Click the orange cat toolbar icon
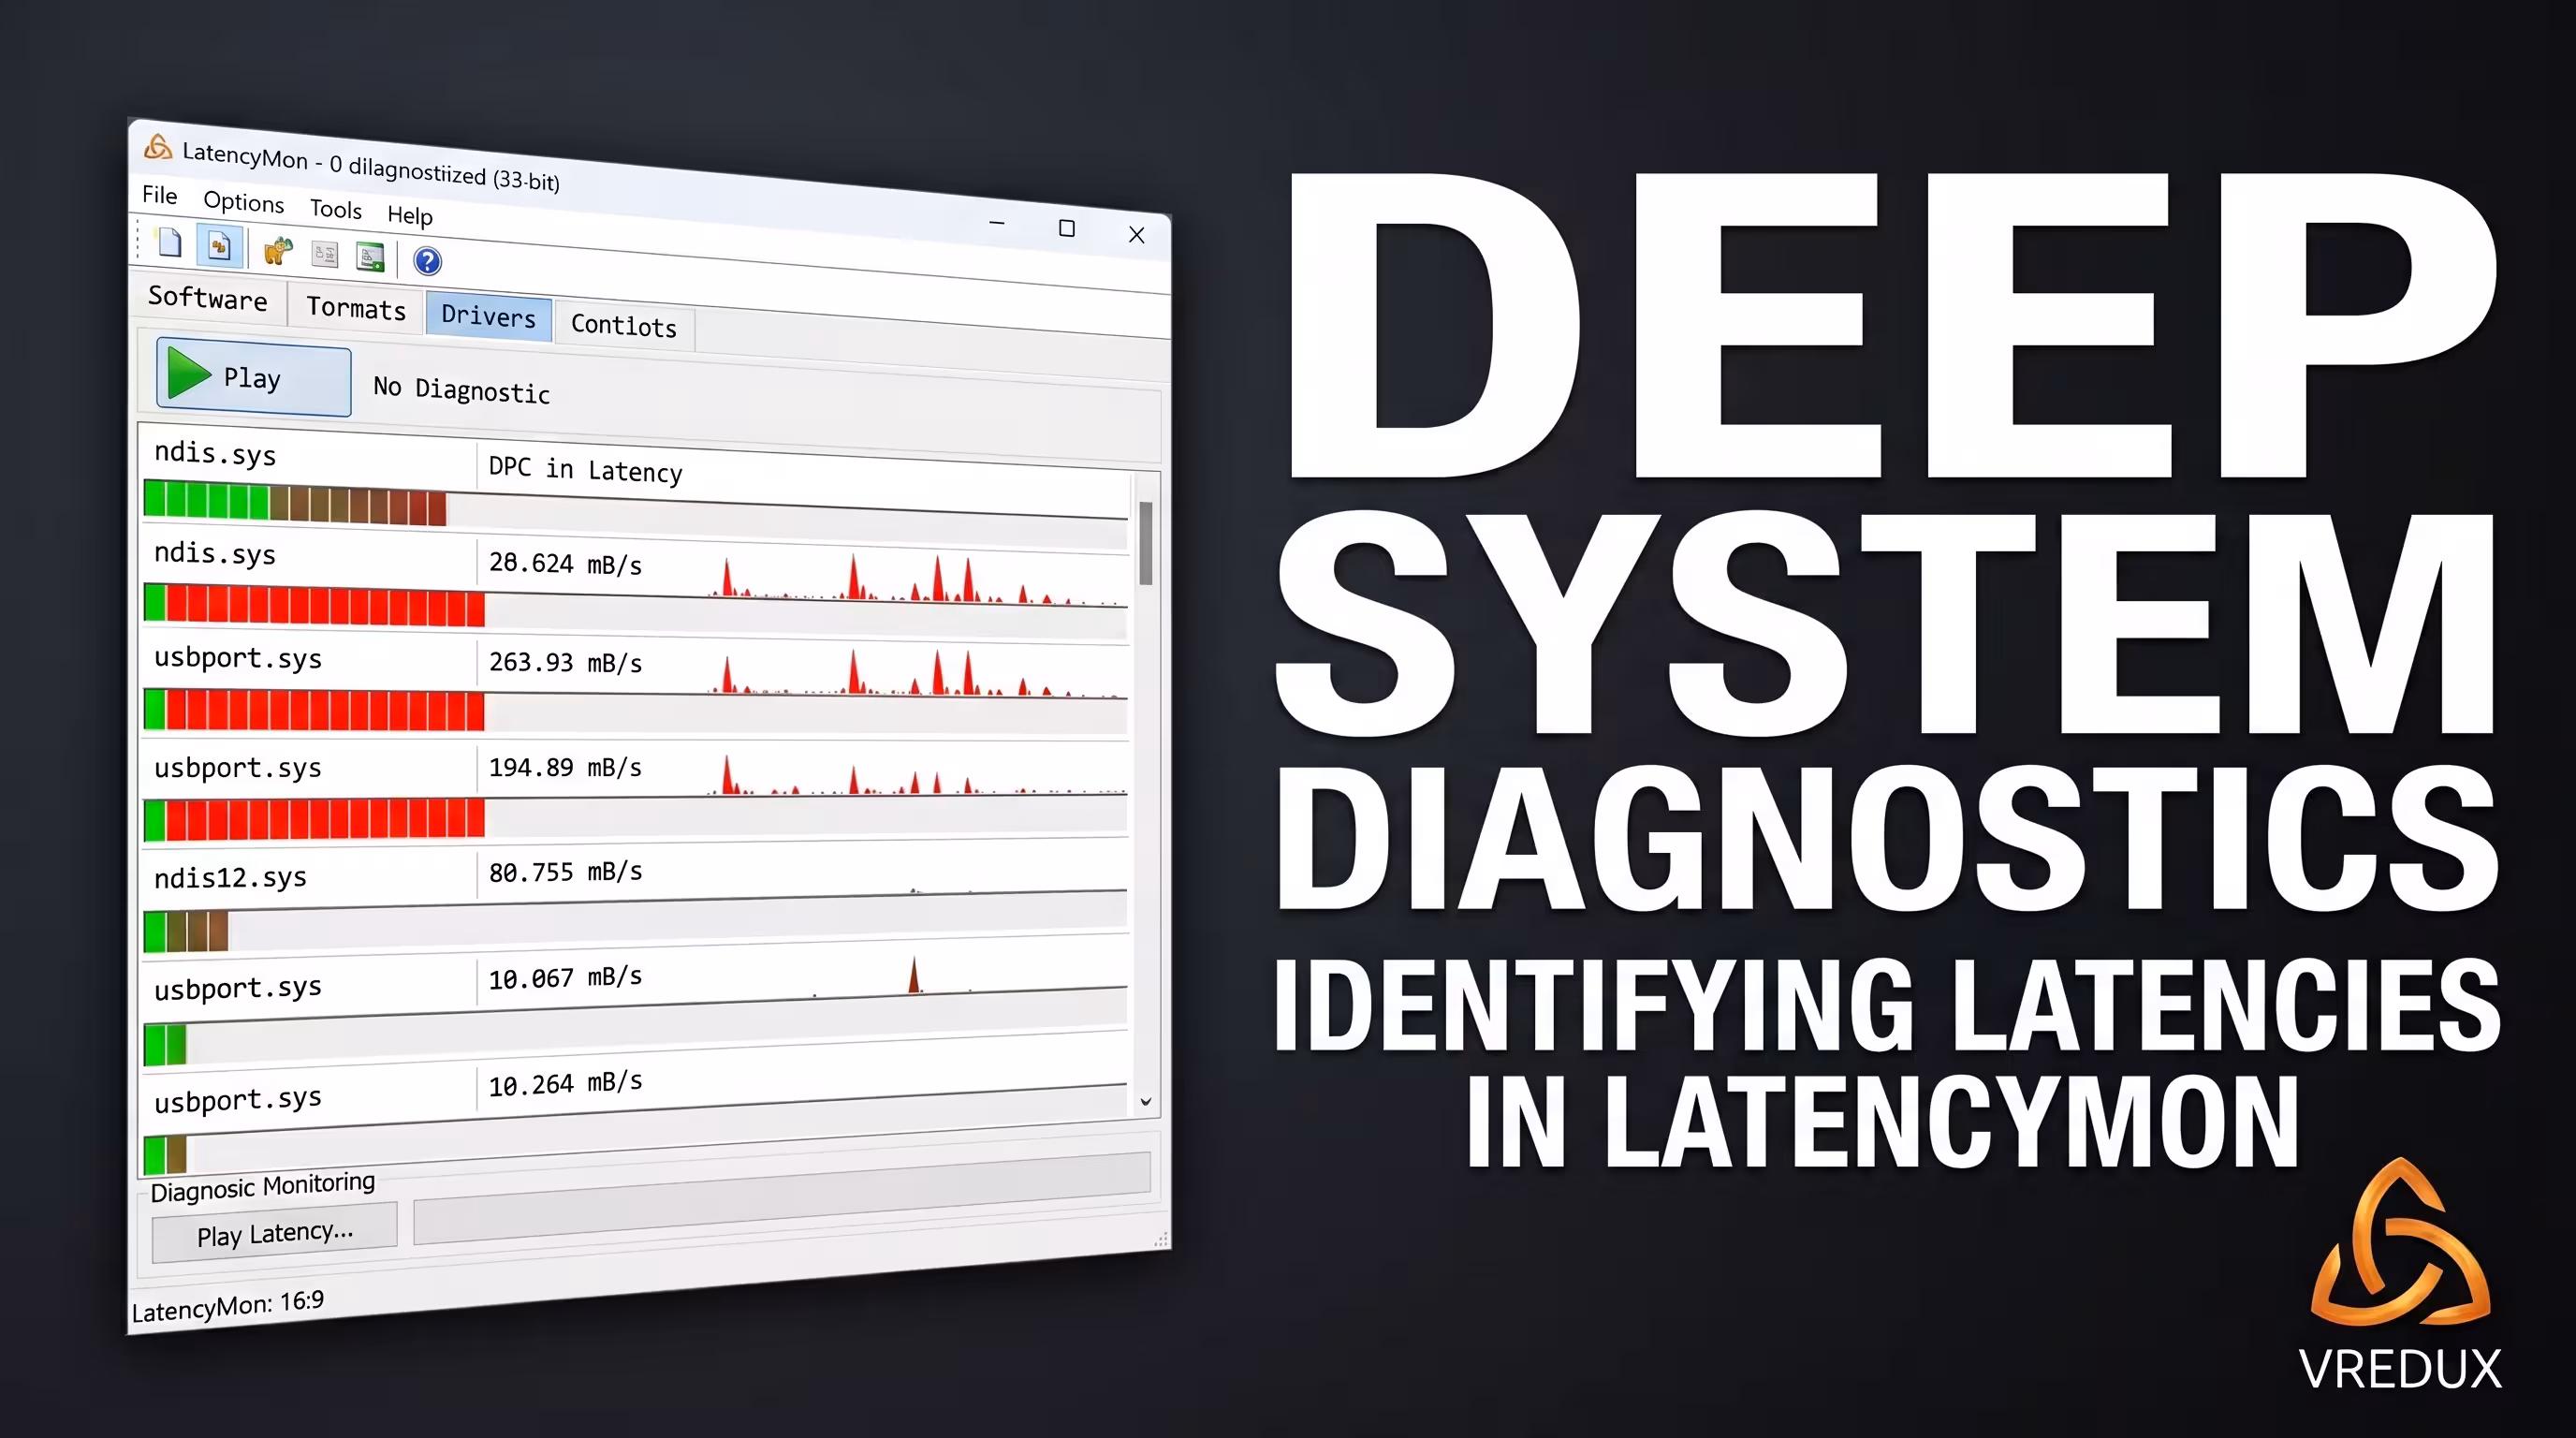 pos(277,250)
